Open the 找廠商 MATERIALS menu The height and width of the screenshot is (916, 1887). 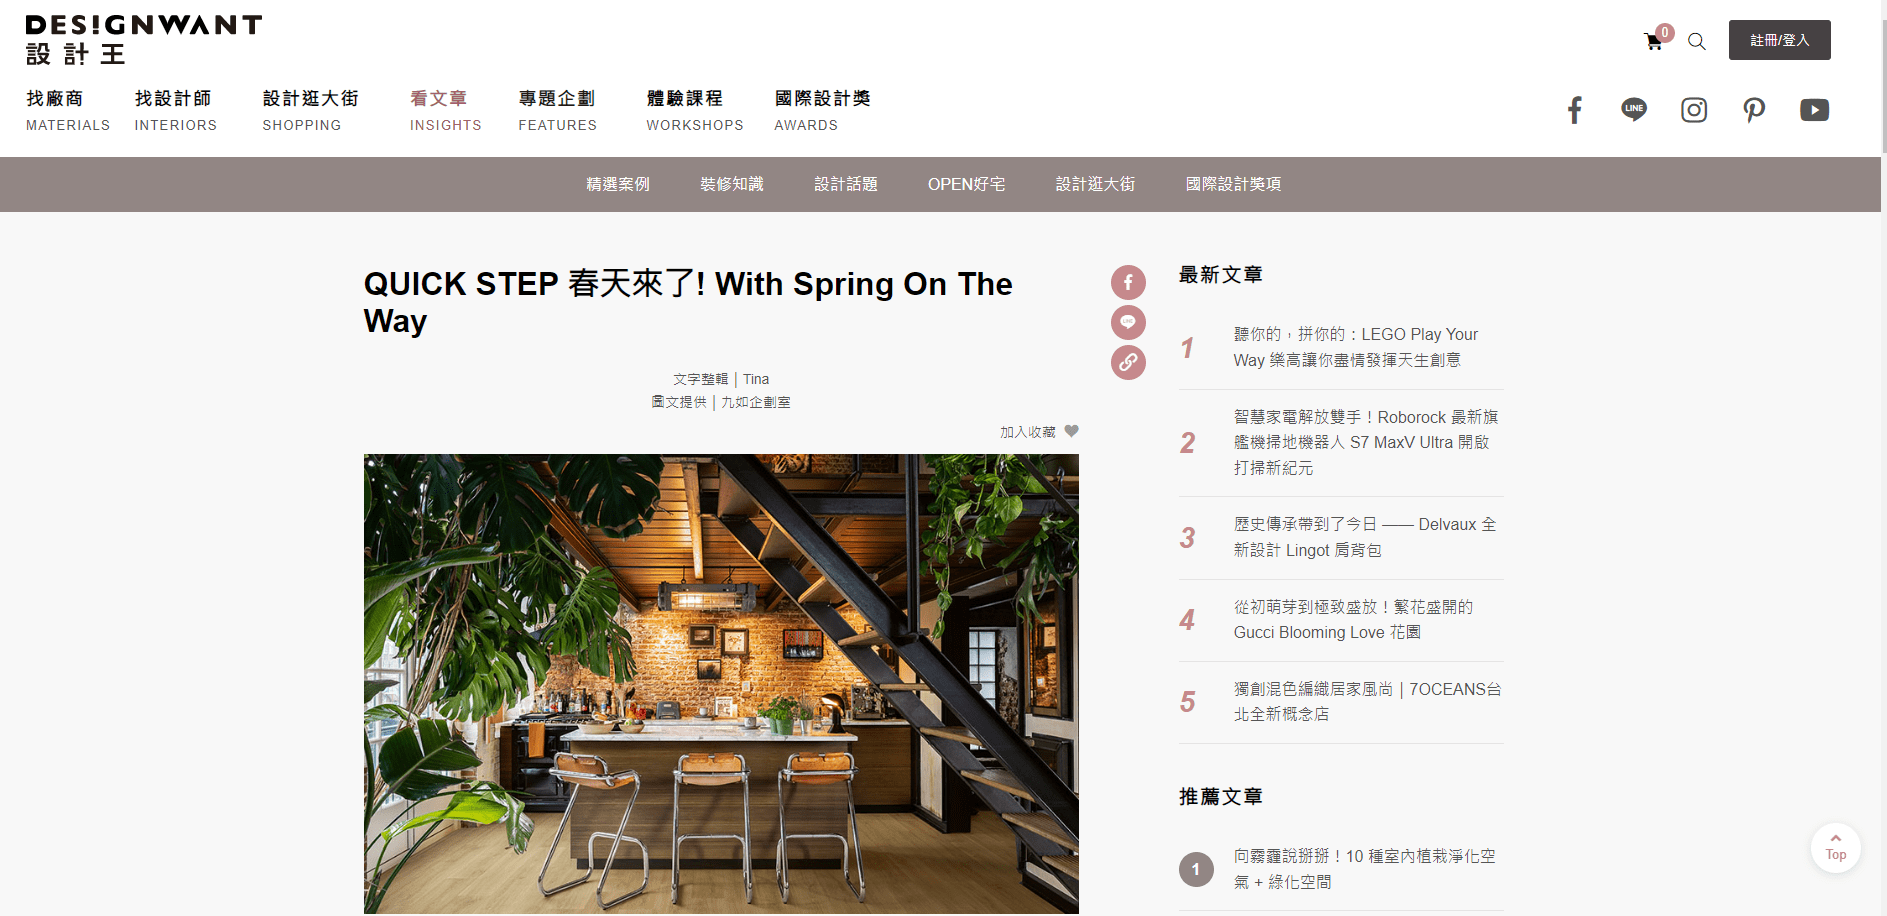pos(68,110)
